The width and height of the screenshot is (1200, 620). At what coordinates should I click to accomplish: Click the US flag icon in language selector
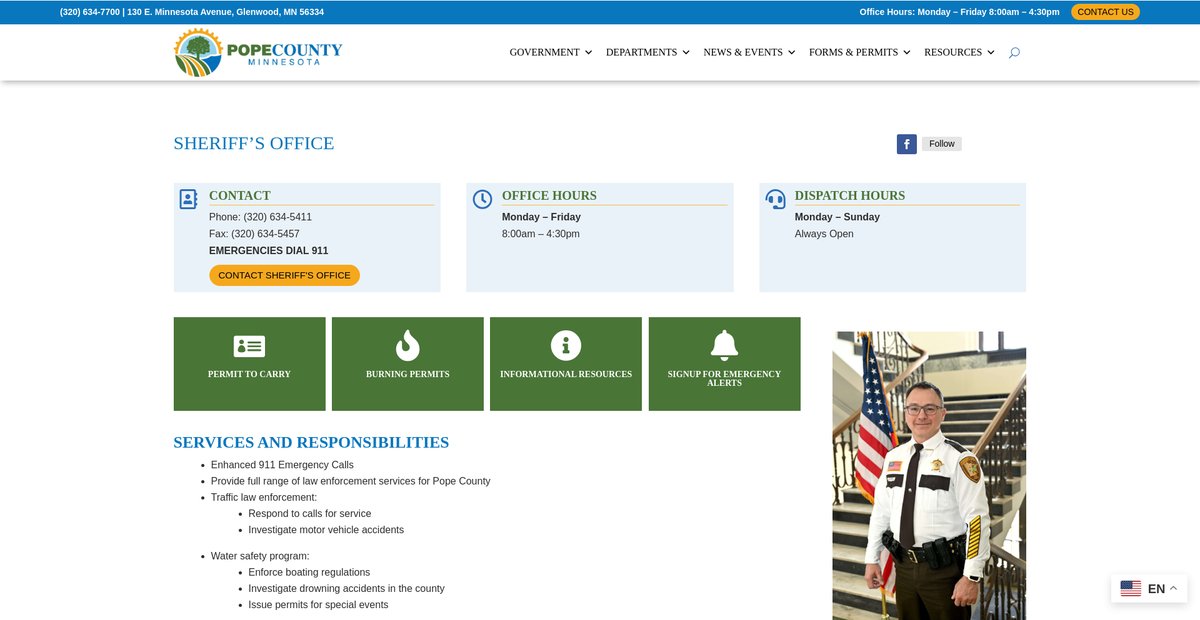[1131, 589]
